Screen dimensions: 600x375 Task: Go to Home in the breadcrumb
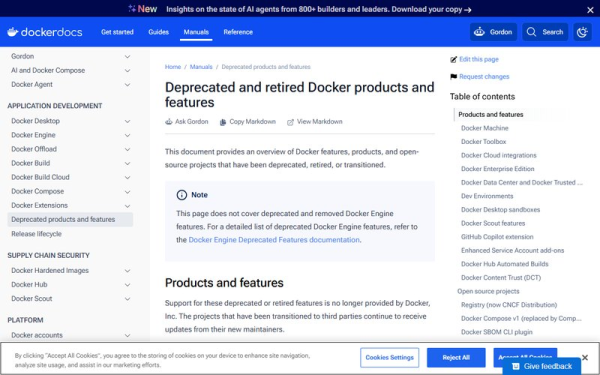point(173,67)
